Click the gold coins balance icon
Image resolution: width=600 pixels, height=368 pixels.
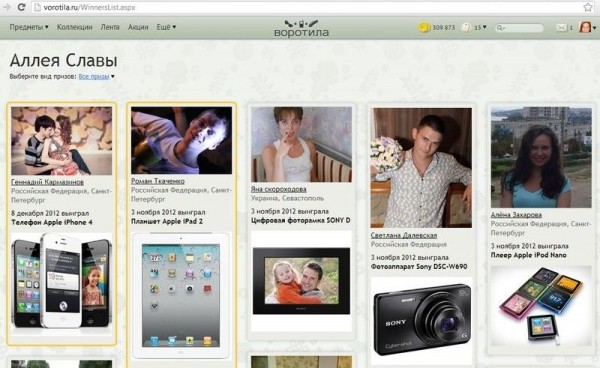424,28
